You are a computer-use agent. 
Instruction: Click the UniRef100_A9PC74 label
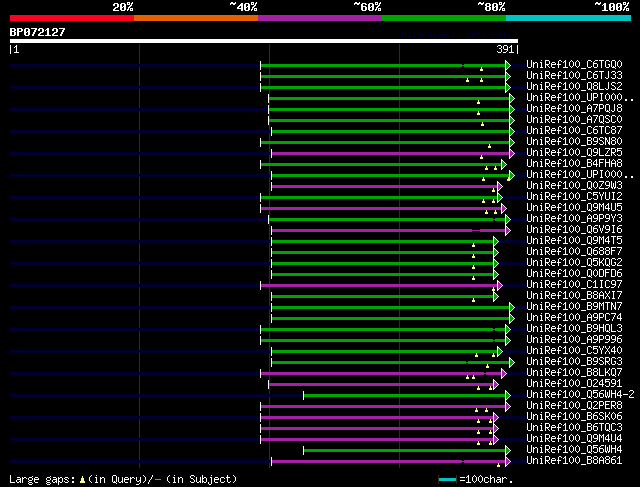574,318
